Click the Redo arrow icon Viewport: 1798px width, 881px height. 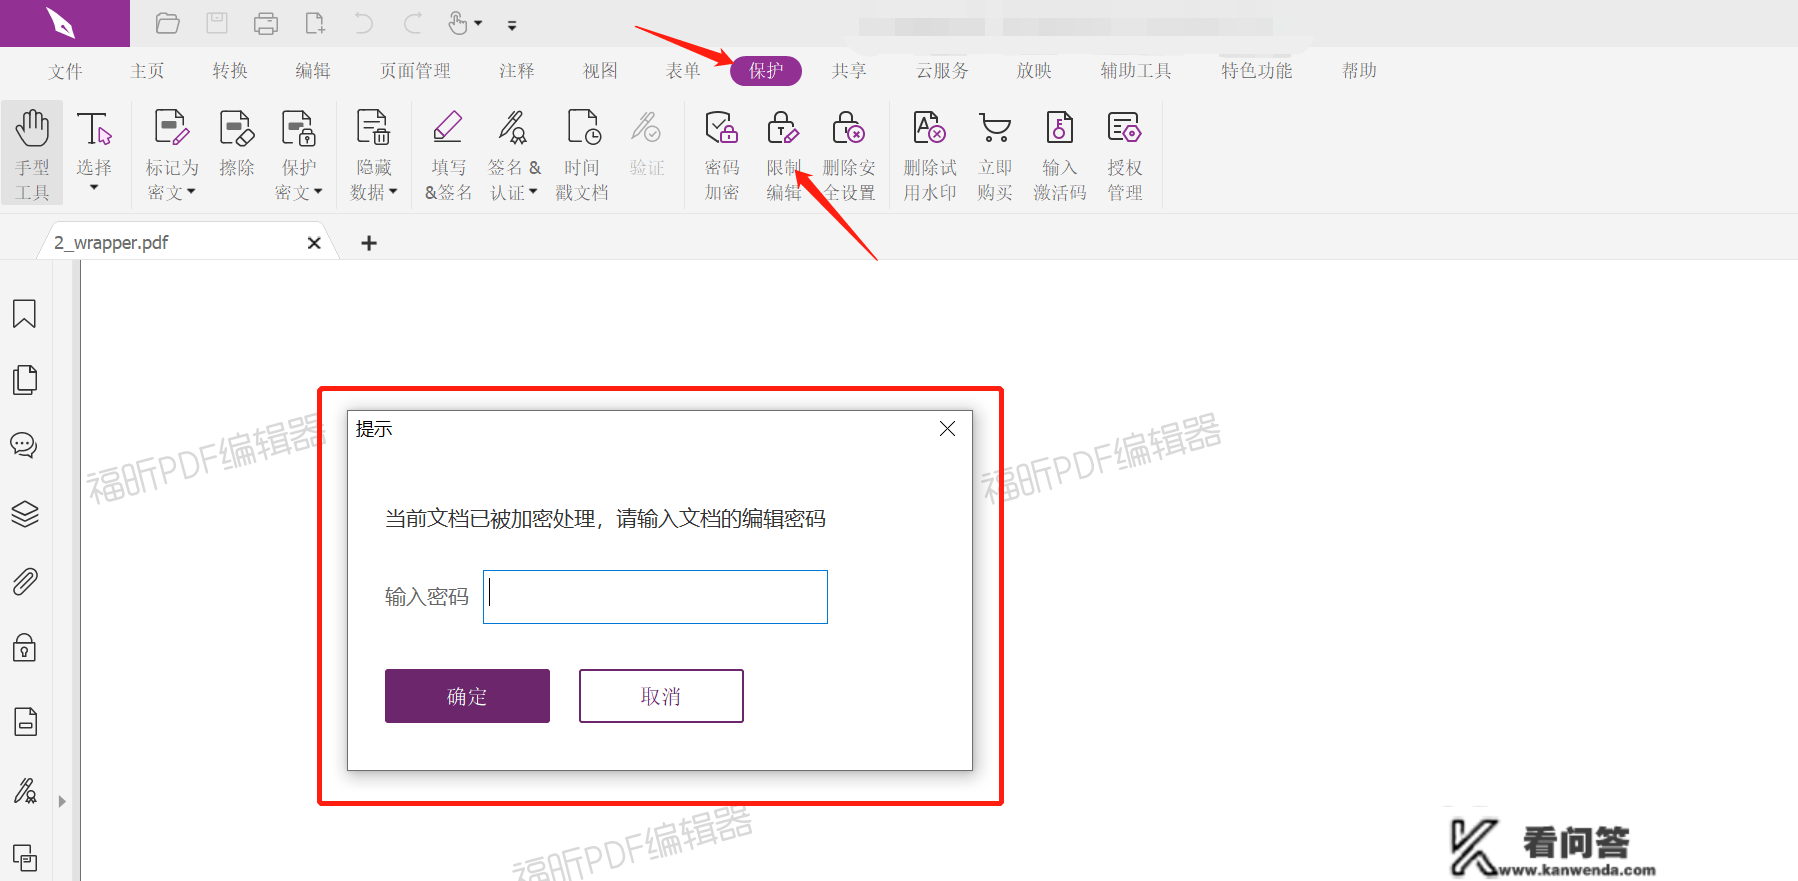click(413, 23)
